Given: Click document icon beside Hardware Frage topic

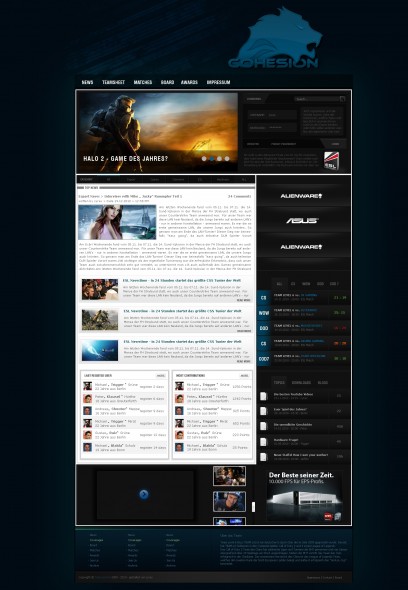Looking at the screenshot, I should [263, 442].
